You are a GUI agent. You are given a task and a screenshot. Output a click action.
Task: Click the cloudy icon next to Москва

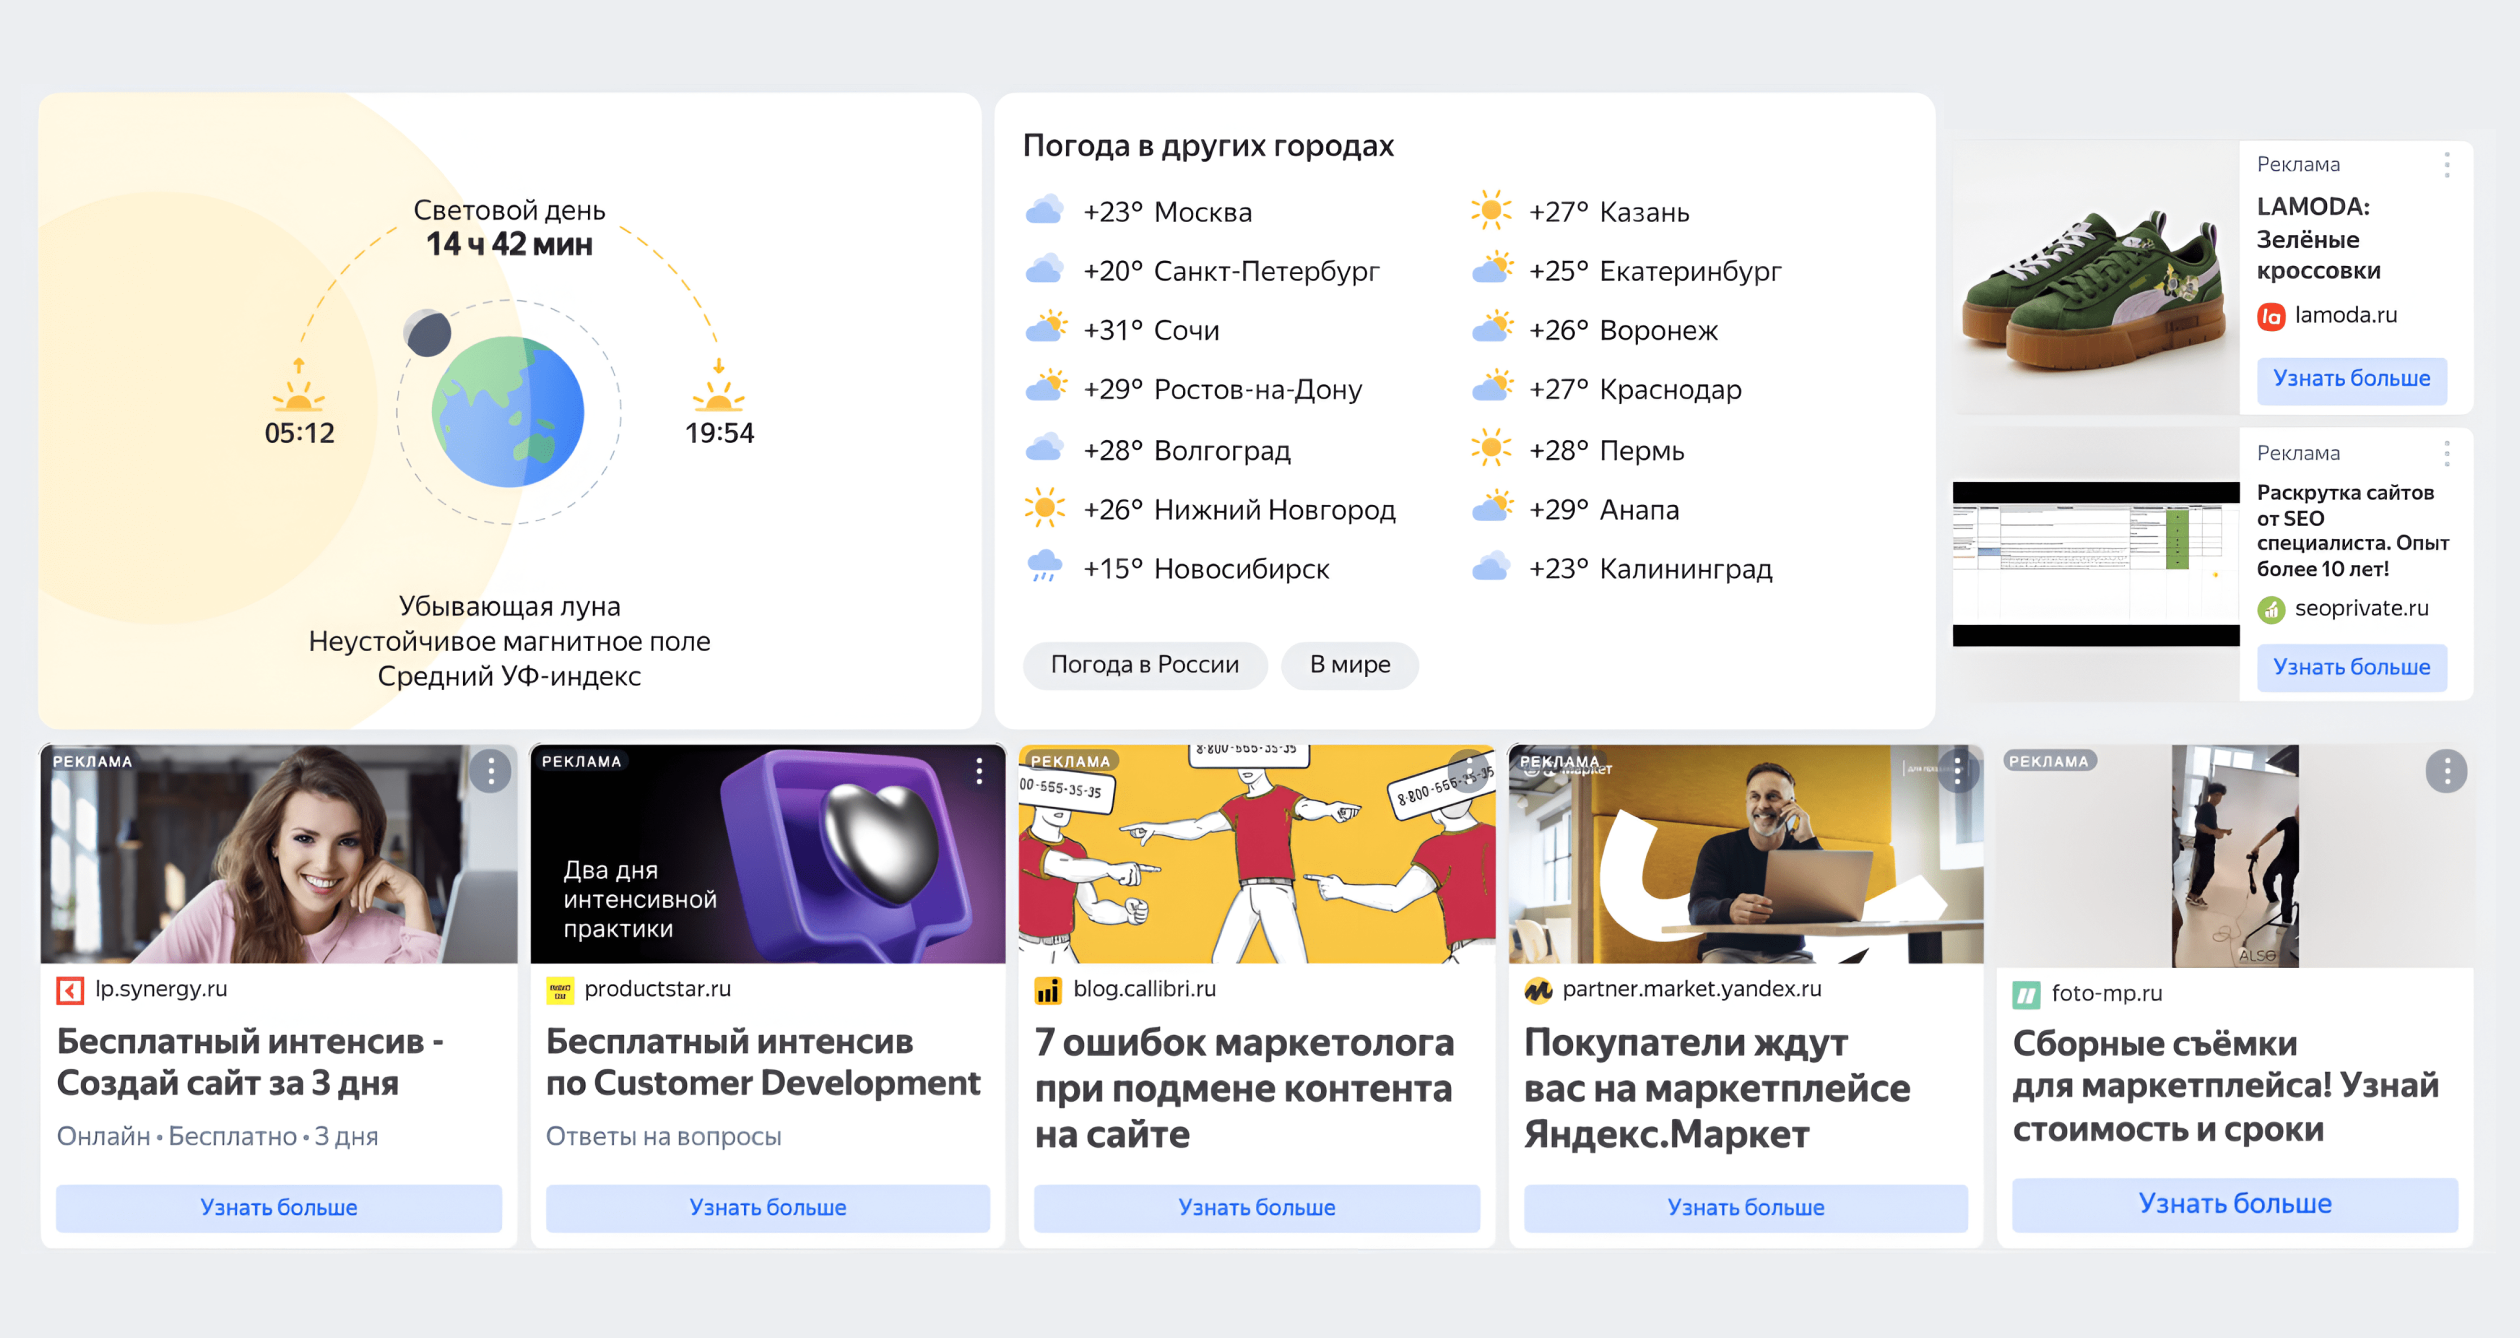[x=1044, y=211]
